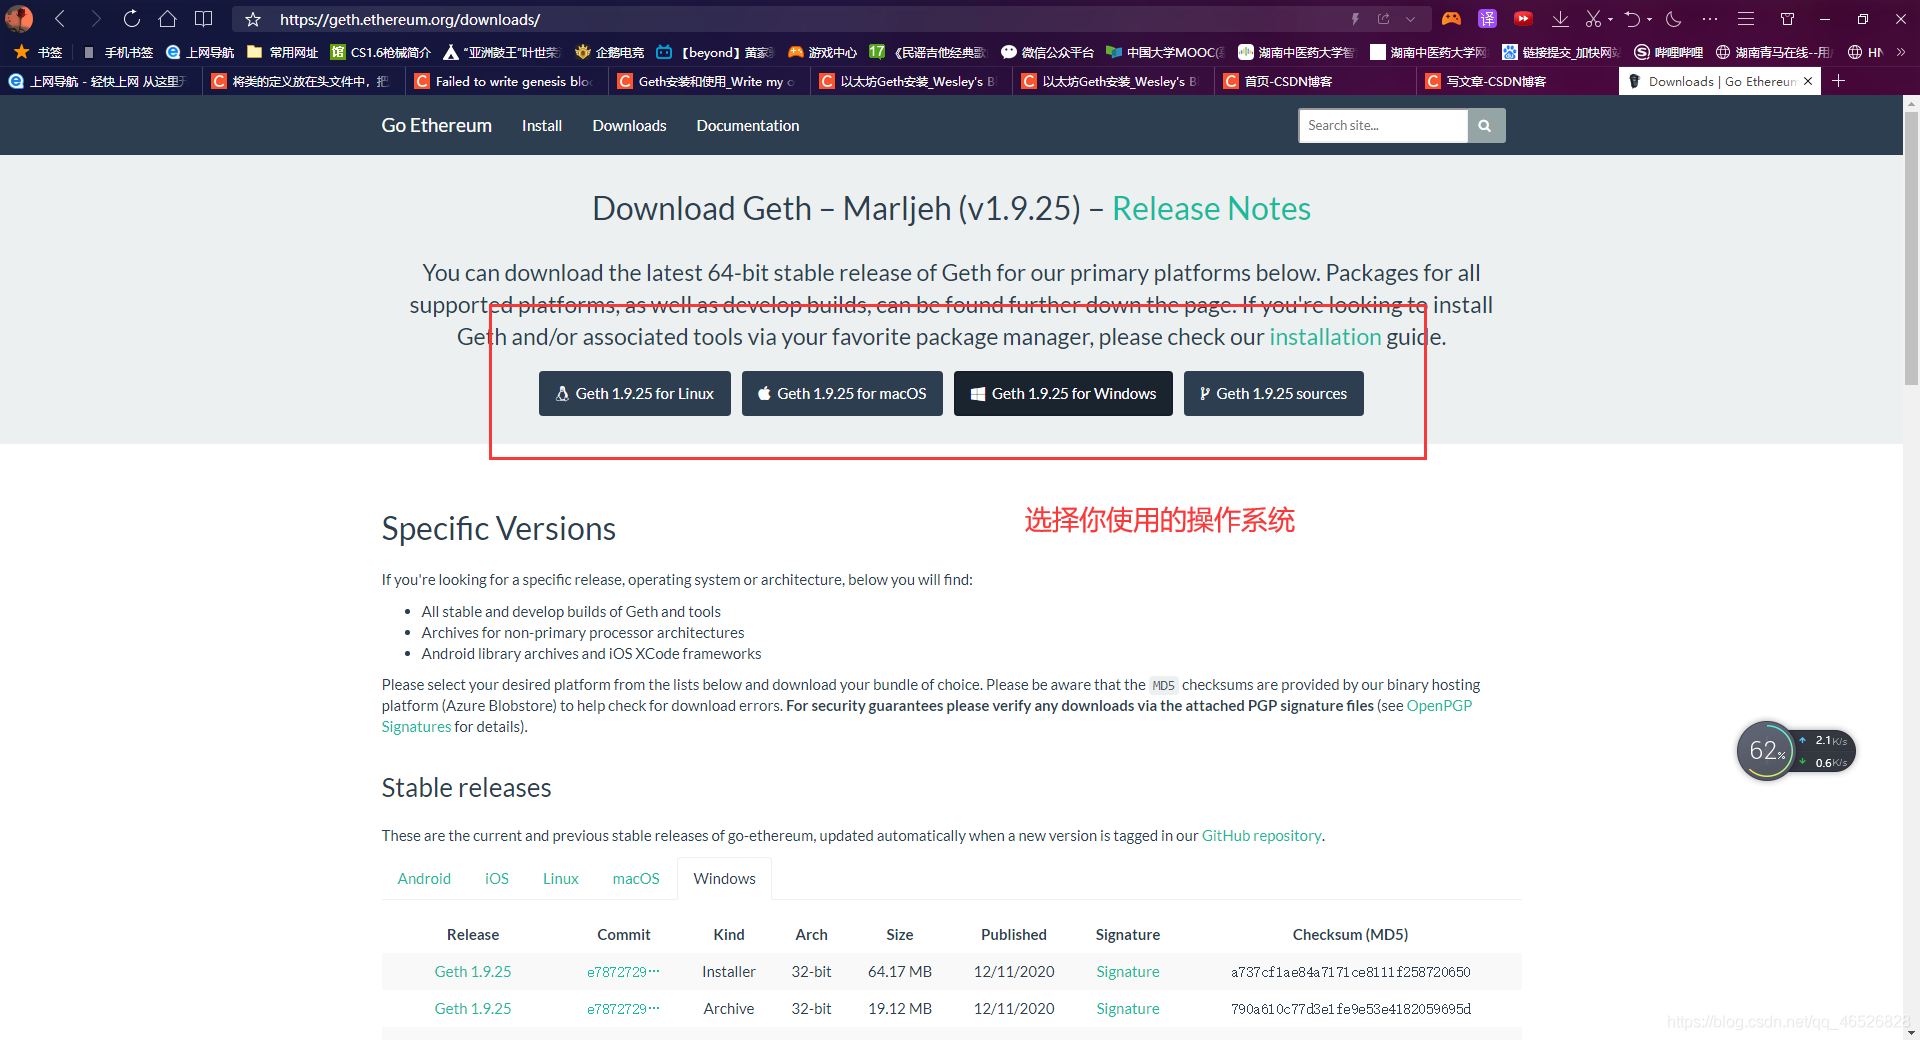Switch to the 首页-CSDN博客 tab
This screenshot has width=1920, height=1040.
coord(1314,81)
